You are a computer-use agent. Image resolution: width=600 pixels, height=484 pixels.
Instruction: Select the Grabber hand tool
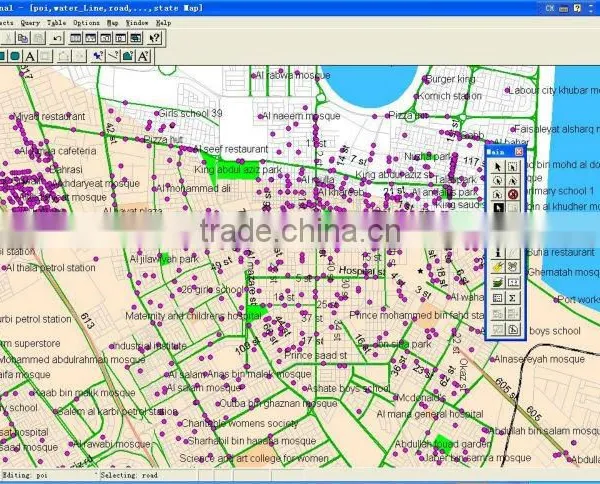(x=513, y=267)
